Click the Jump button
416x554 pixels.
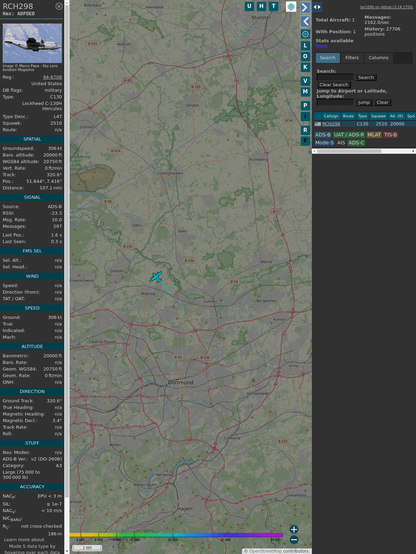(364, 102)
